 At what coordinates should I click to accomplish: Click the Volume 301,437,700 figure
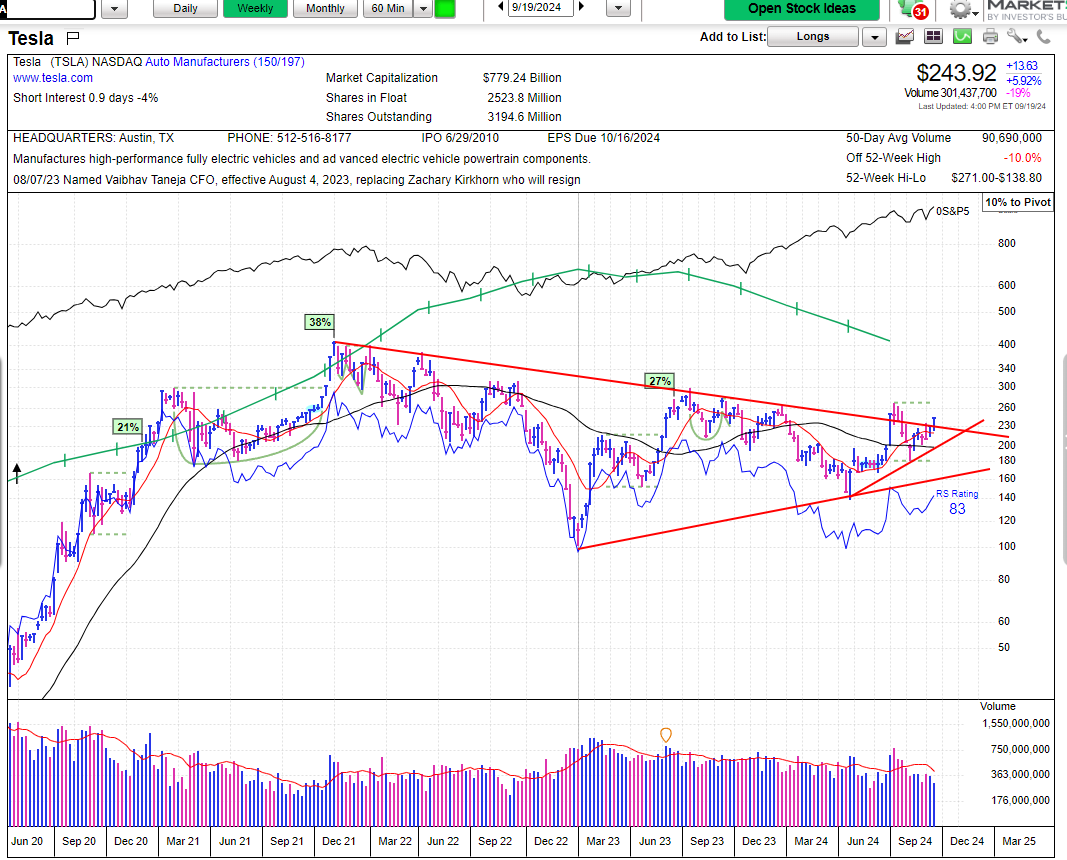coord(950,93)
